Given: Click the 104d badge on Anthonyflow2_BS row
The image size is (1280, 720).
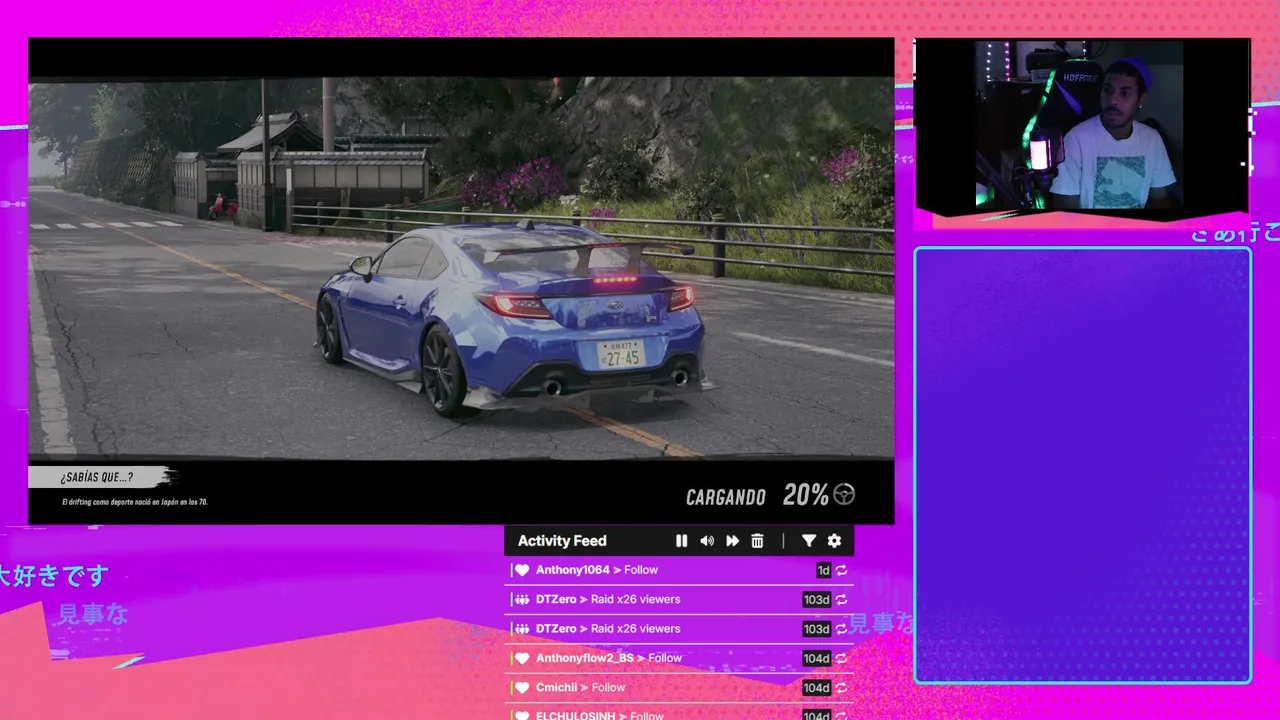Looking at the screenshot, I should [x=817, y=658].
